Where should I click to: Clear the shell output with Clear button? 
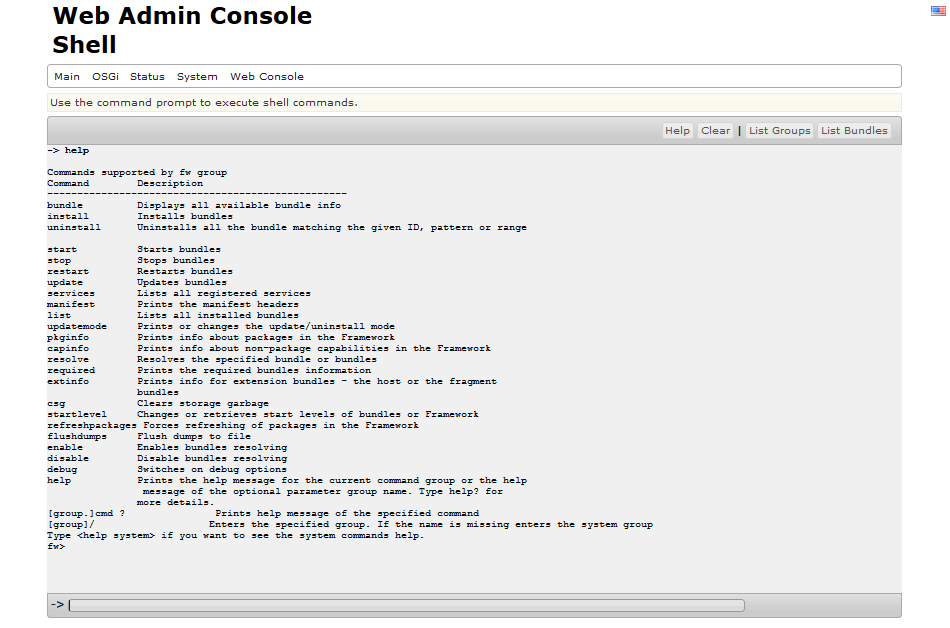(x=715, y=131)
